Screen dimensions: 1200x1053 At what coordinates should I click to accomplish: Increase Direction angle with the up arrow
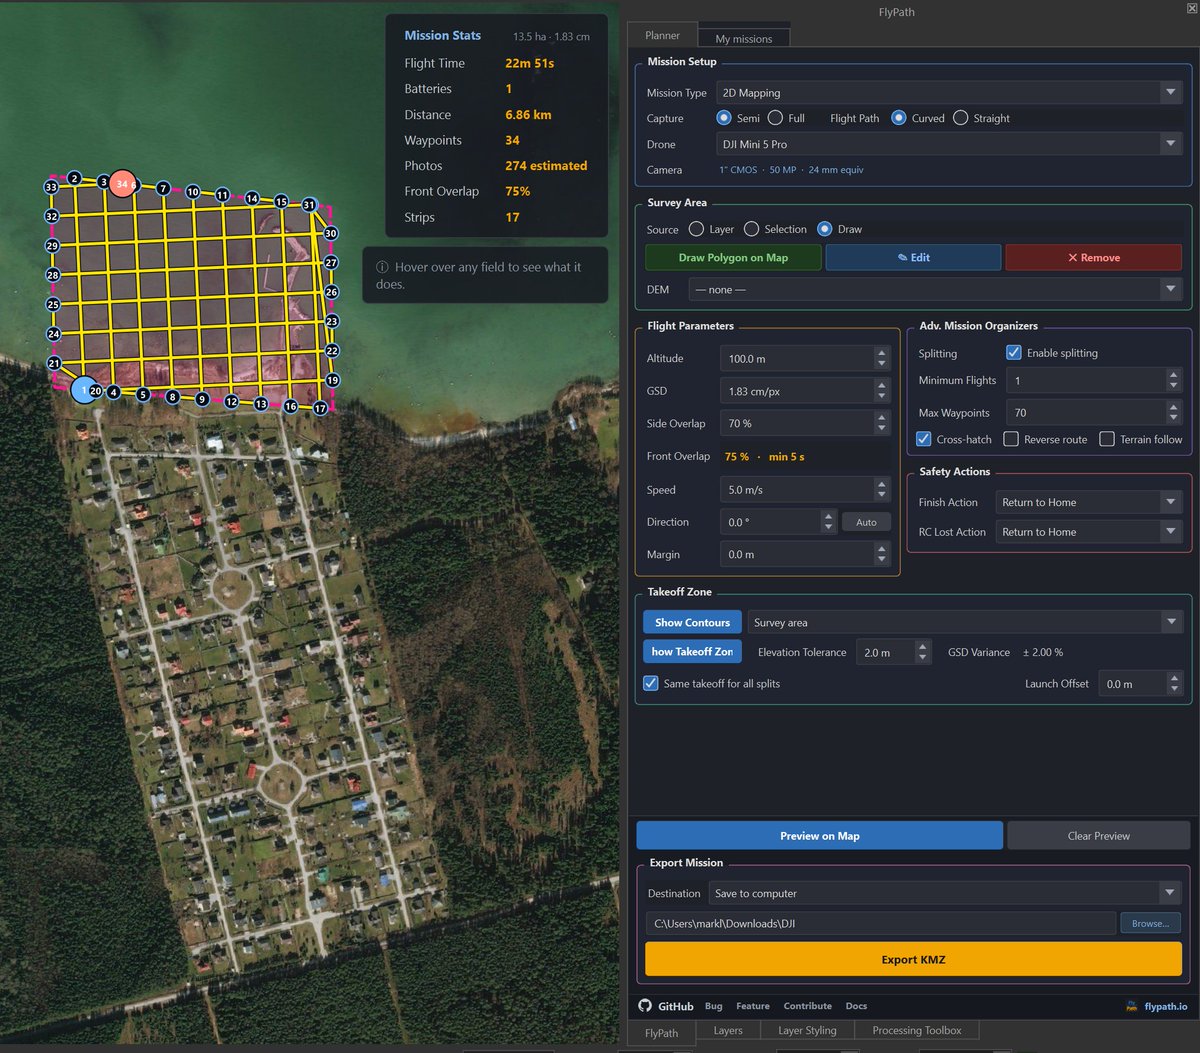828,517
